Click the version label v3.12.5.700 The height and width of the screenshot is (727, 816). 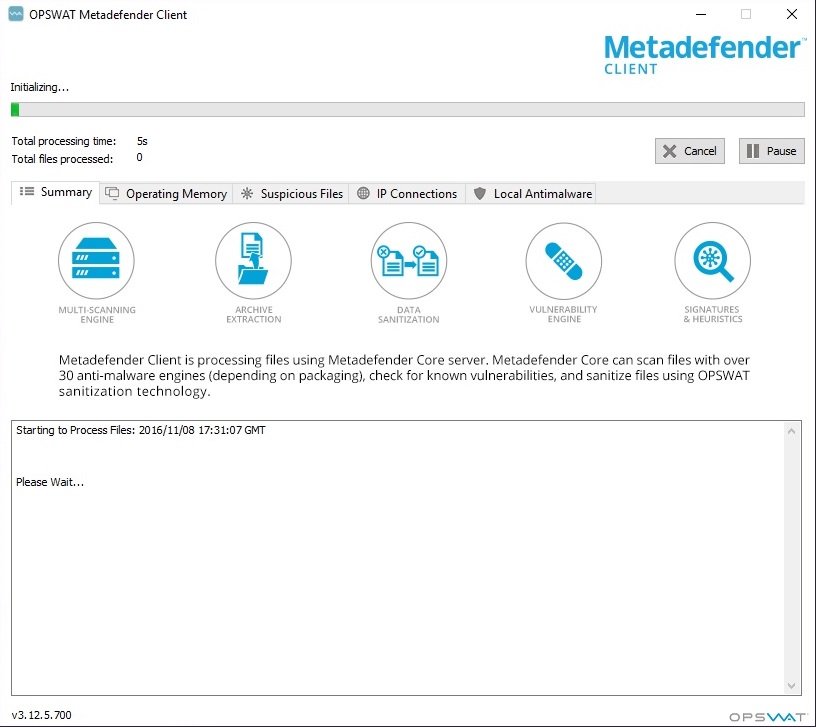[x=42, y=715]
